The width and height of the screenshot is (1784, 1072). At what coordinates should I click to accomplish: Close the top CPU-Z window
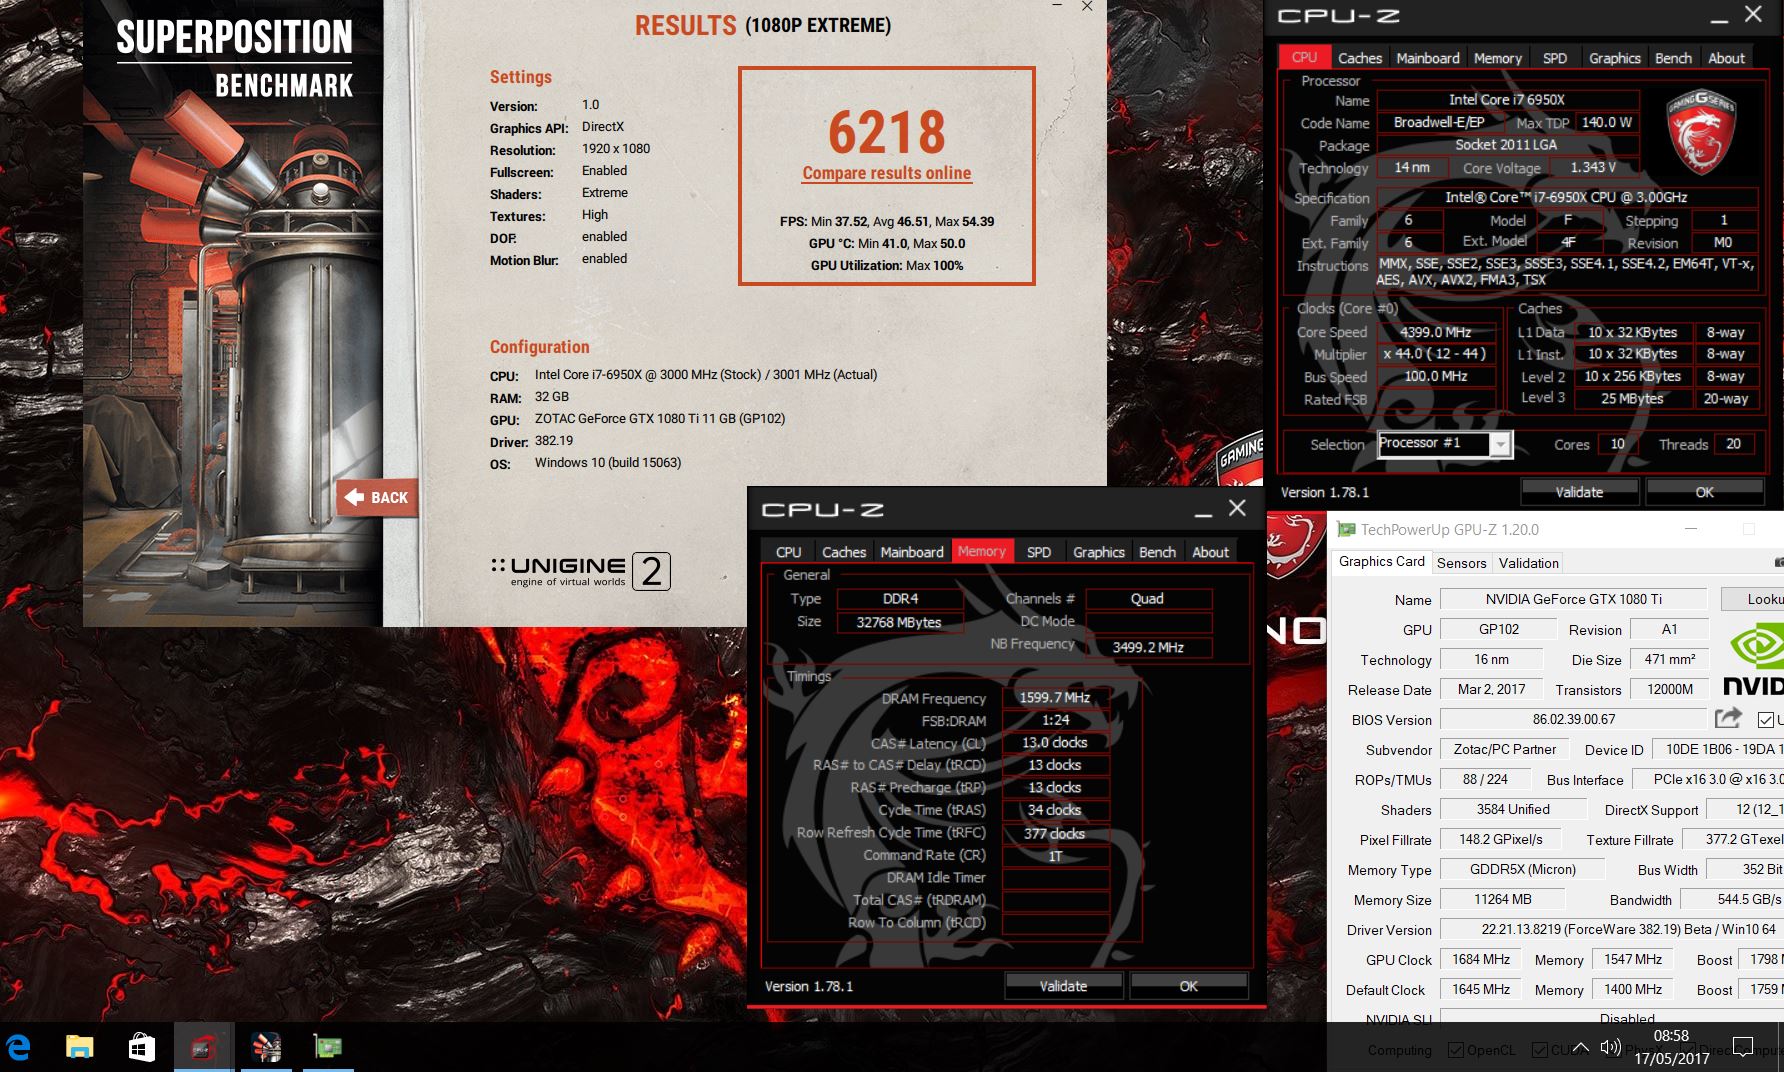1753,14
